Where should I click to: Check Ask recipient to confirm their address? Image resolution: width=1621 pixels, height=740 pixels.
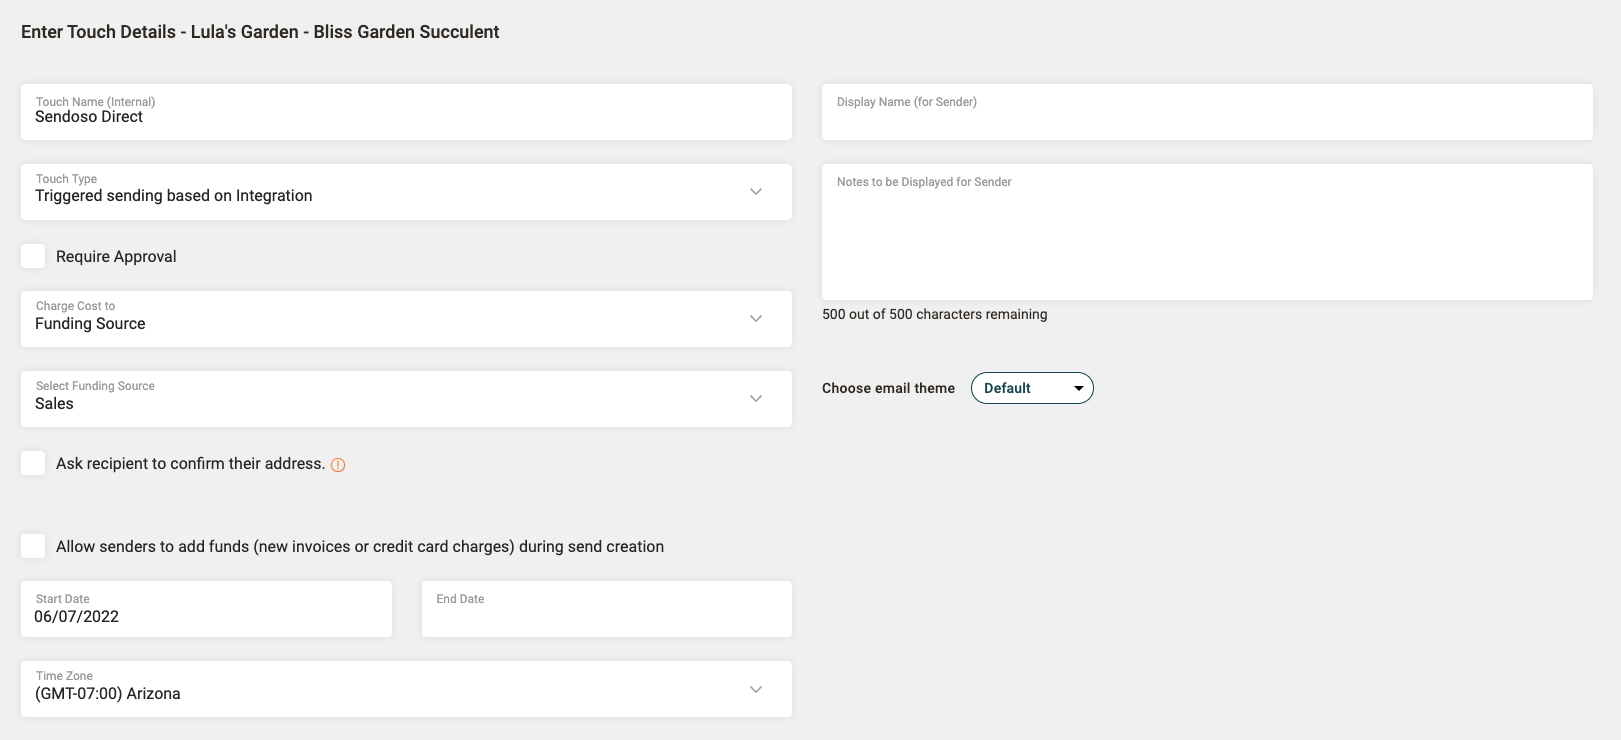coord(33,463)
